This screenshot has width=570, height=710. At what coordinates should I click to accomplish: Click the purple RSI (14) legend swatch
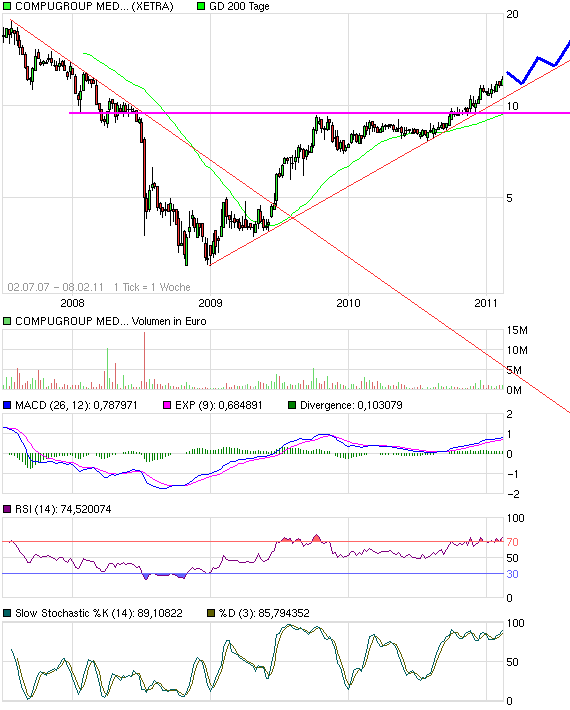tap(7, 509)
